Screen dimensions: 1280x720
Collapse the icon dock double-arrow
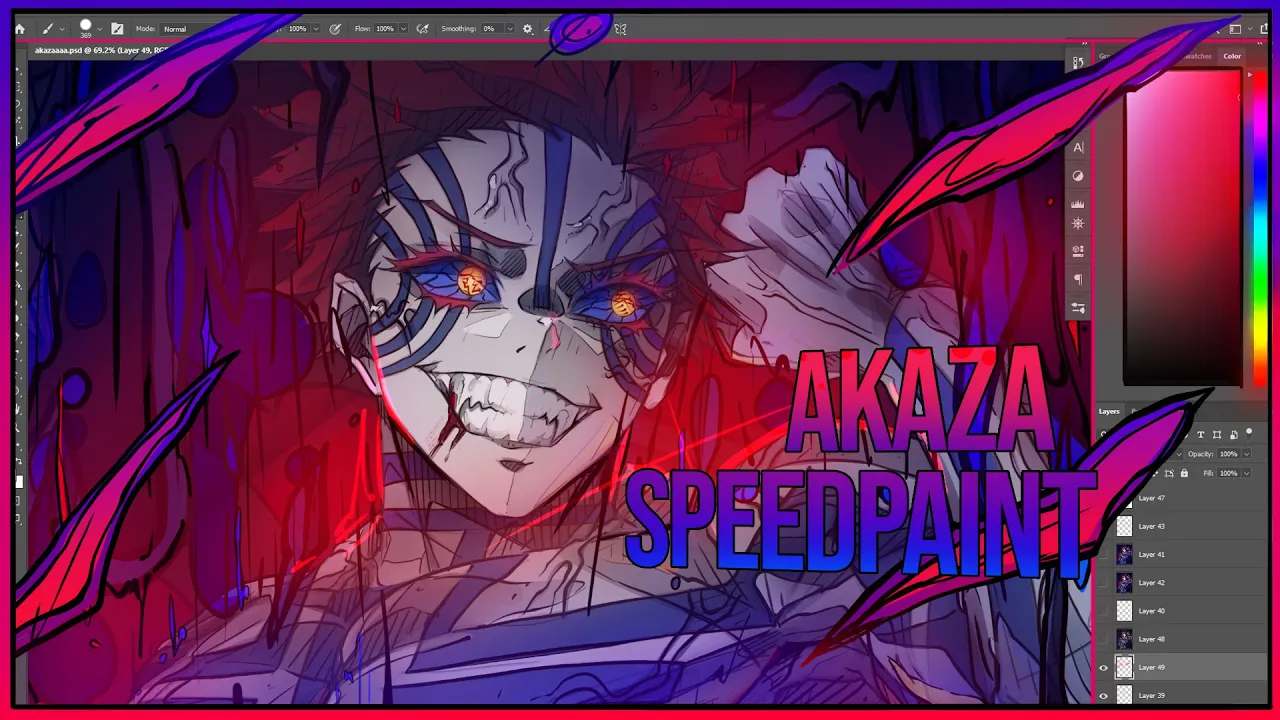tap(1085, 44)
